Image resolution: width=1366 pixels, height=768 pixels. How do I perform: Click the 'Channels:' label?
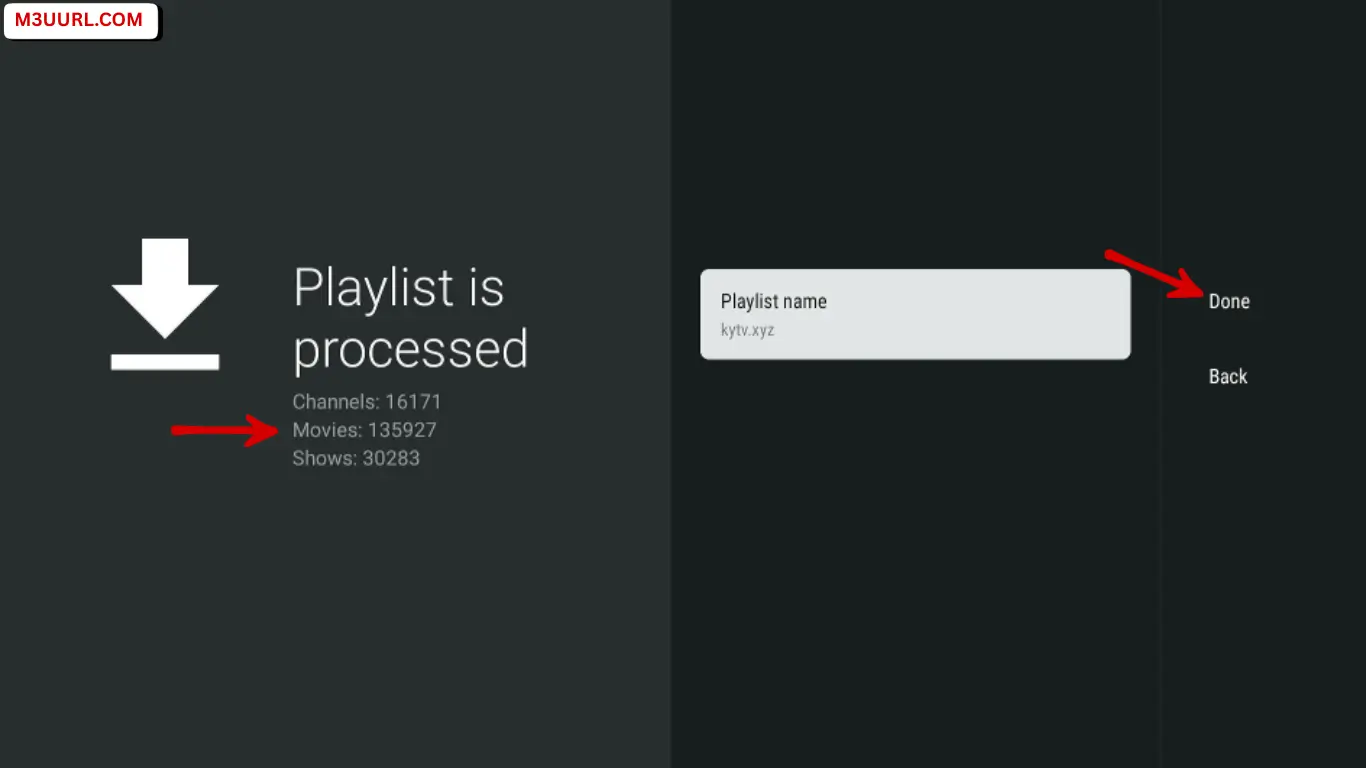click(x=335, y=402)
